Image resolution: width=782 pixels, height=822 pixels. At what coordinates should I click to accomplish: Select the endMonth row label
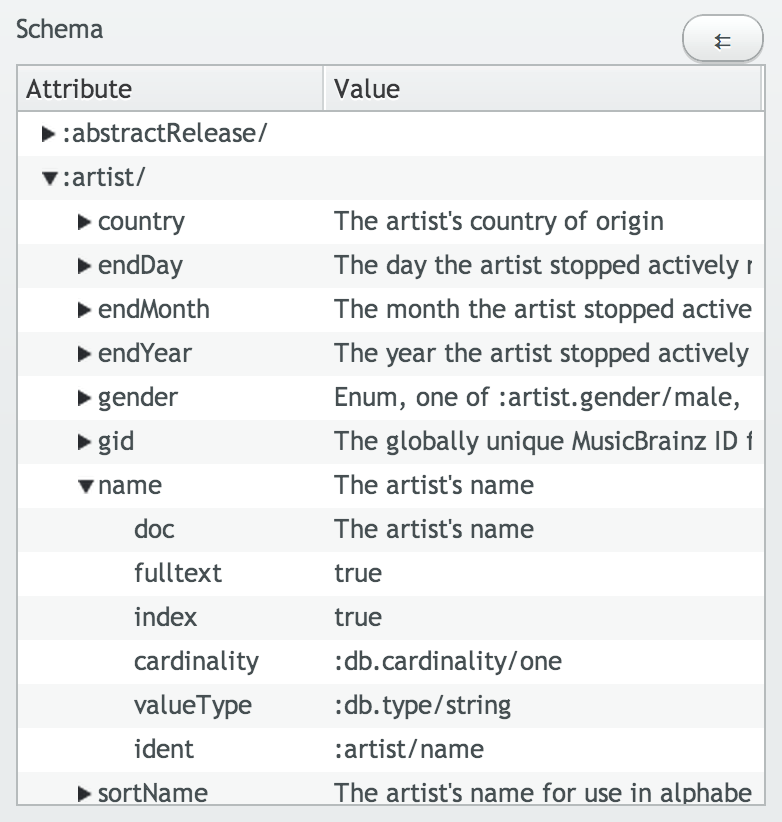point(154,310)
